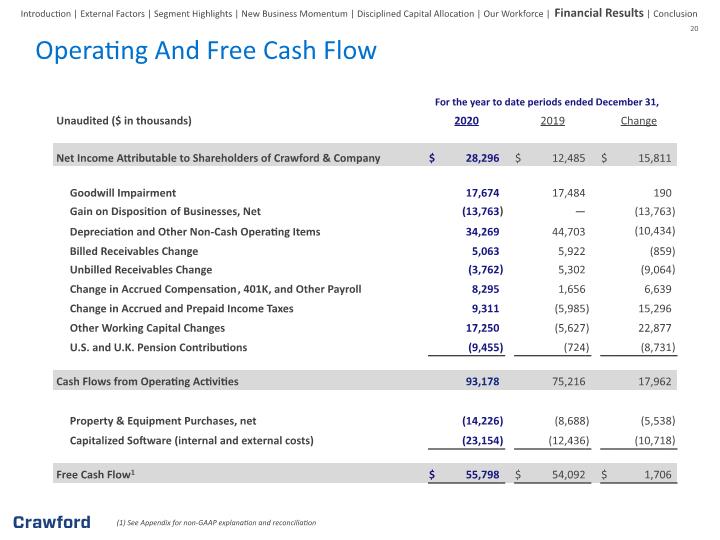
Task: Select Cash Flows from Operating Activities row
Action: tap(365, 381)
